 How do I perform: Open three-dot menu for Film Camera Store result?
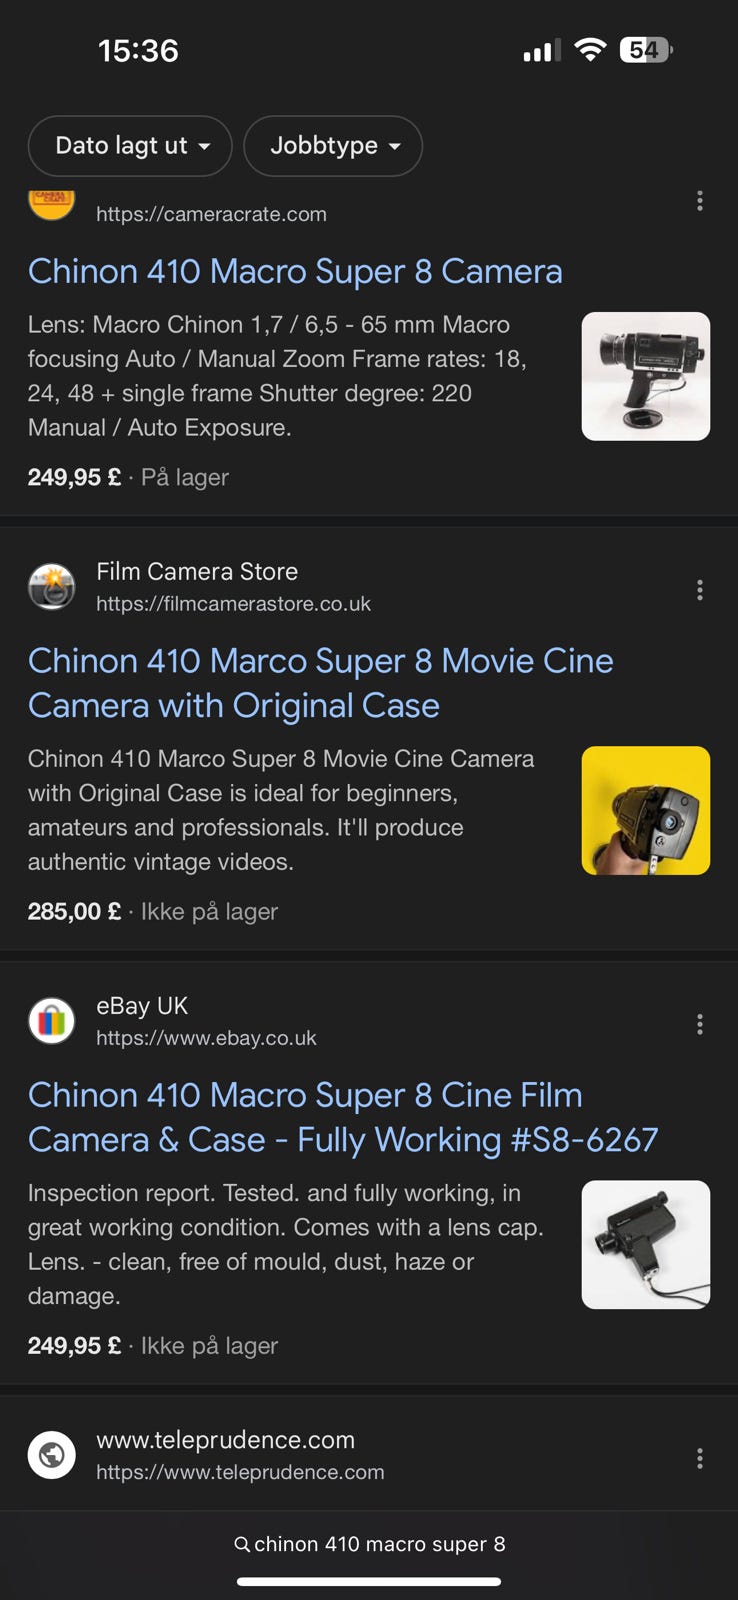coord(699,590)
